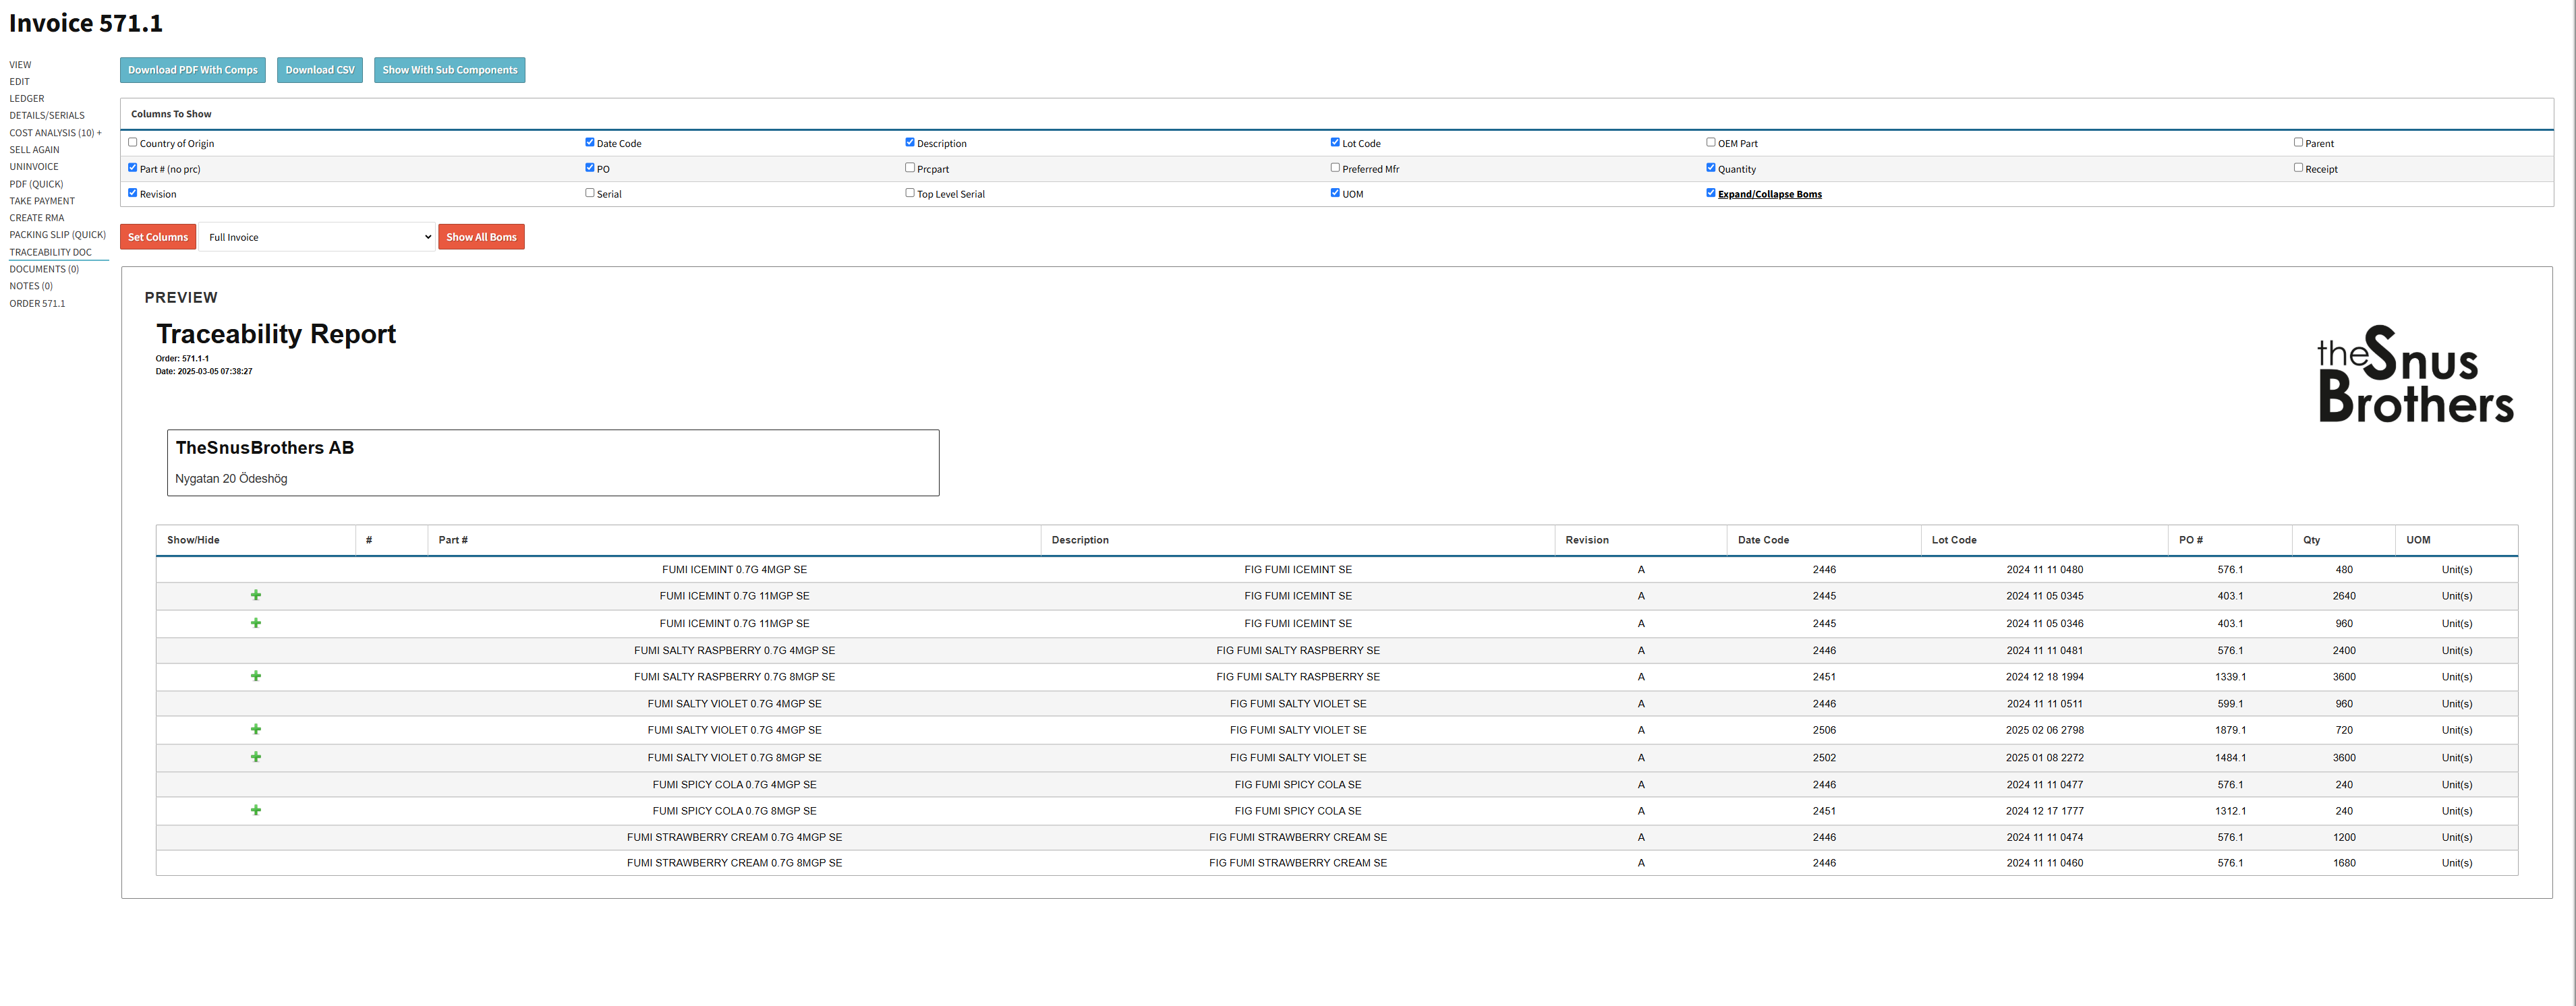The height and width of the screenshot is (1006, 2576).
Task: Uncheck the Description column
Action: (910, 142)
